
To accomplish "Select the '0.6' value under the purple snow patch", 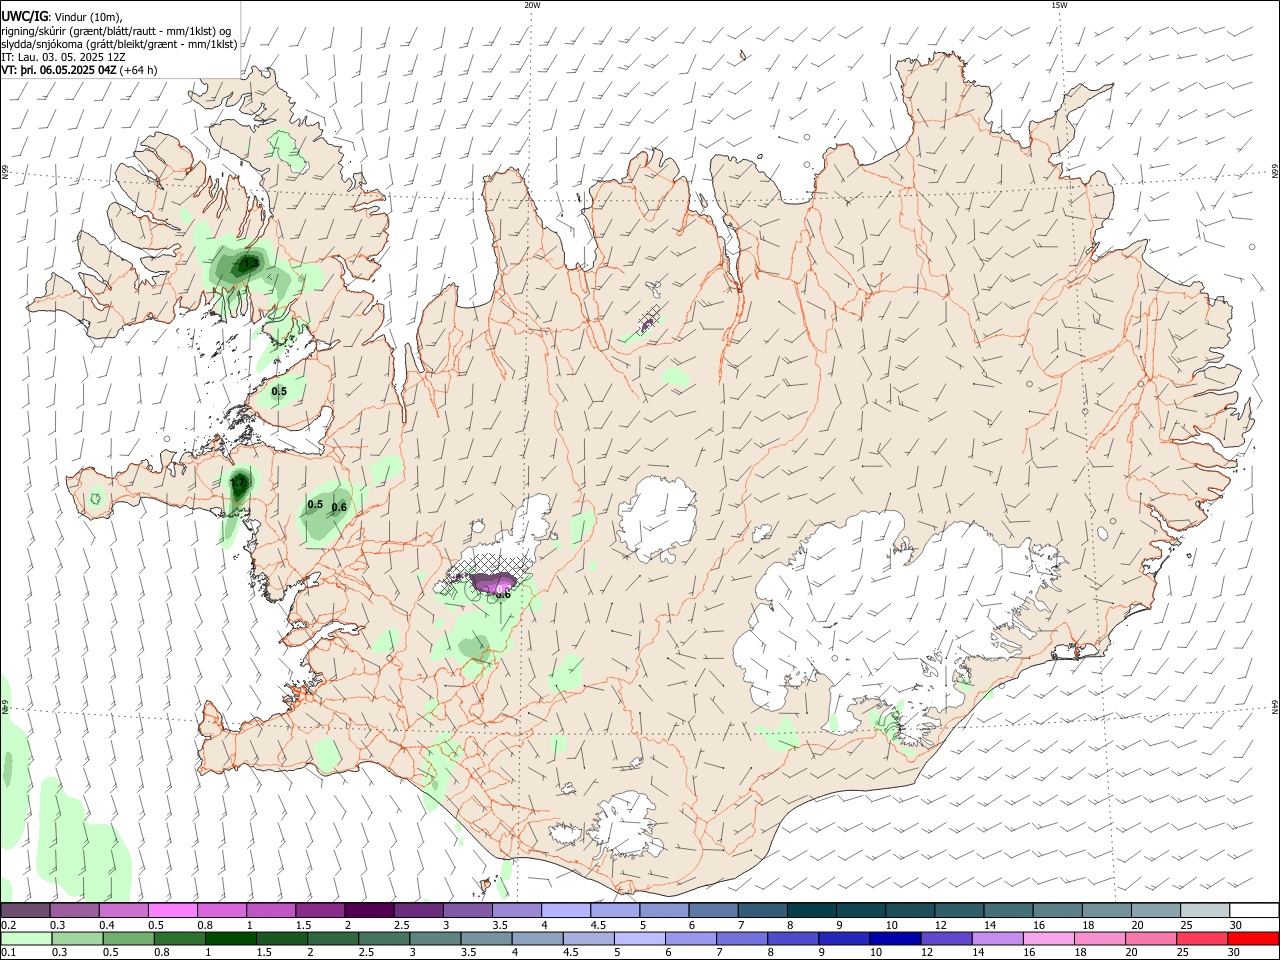I will tap(503, 594).
